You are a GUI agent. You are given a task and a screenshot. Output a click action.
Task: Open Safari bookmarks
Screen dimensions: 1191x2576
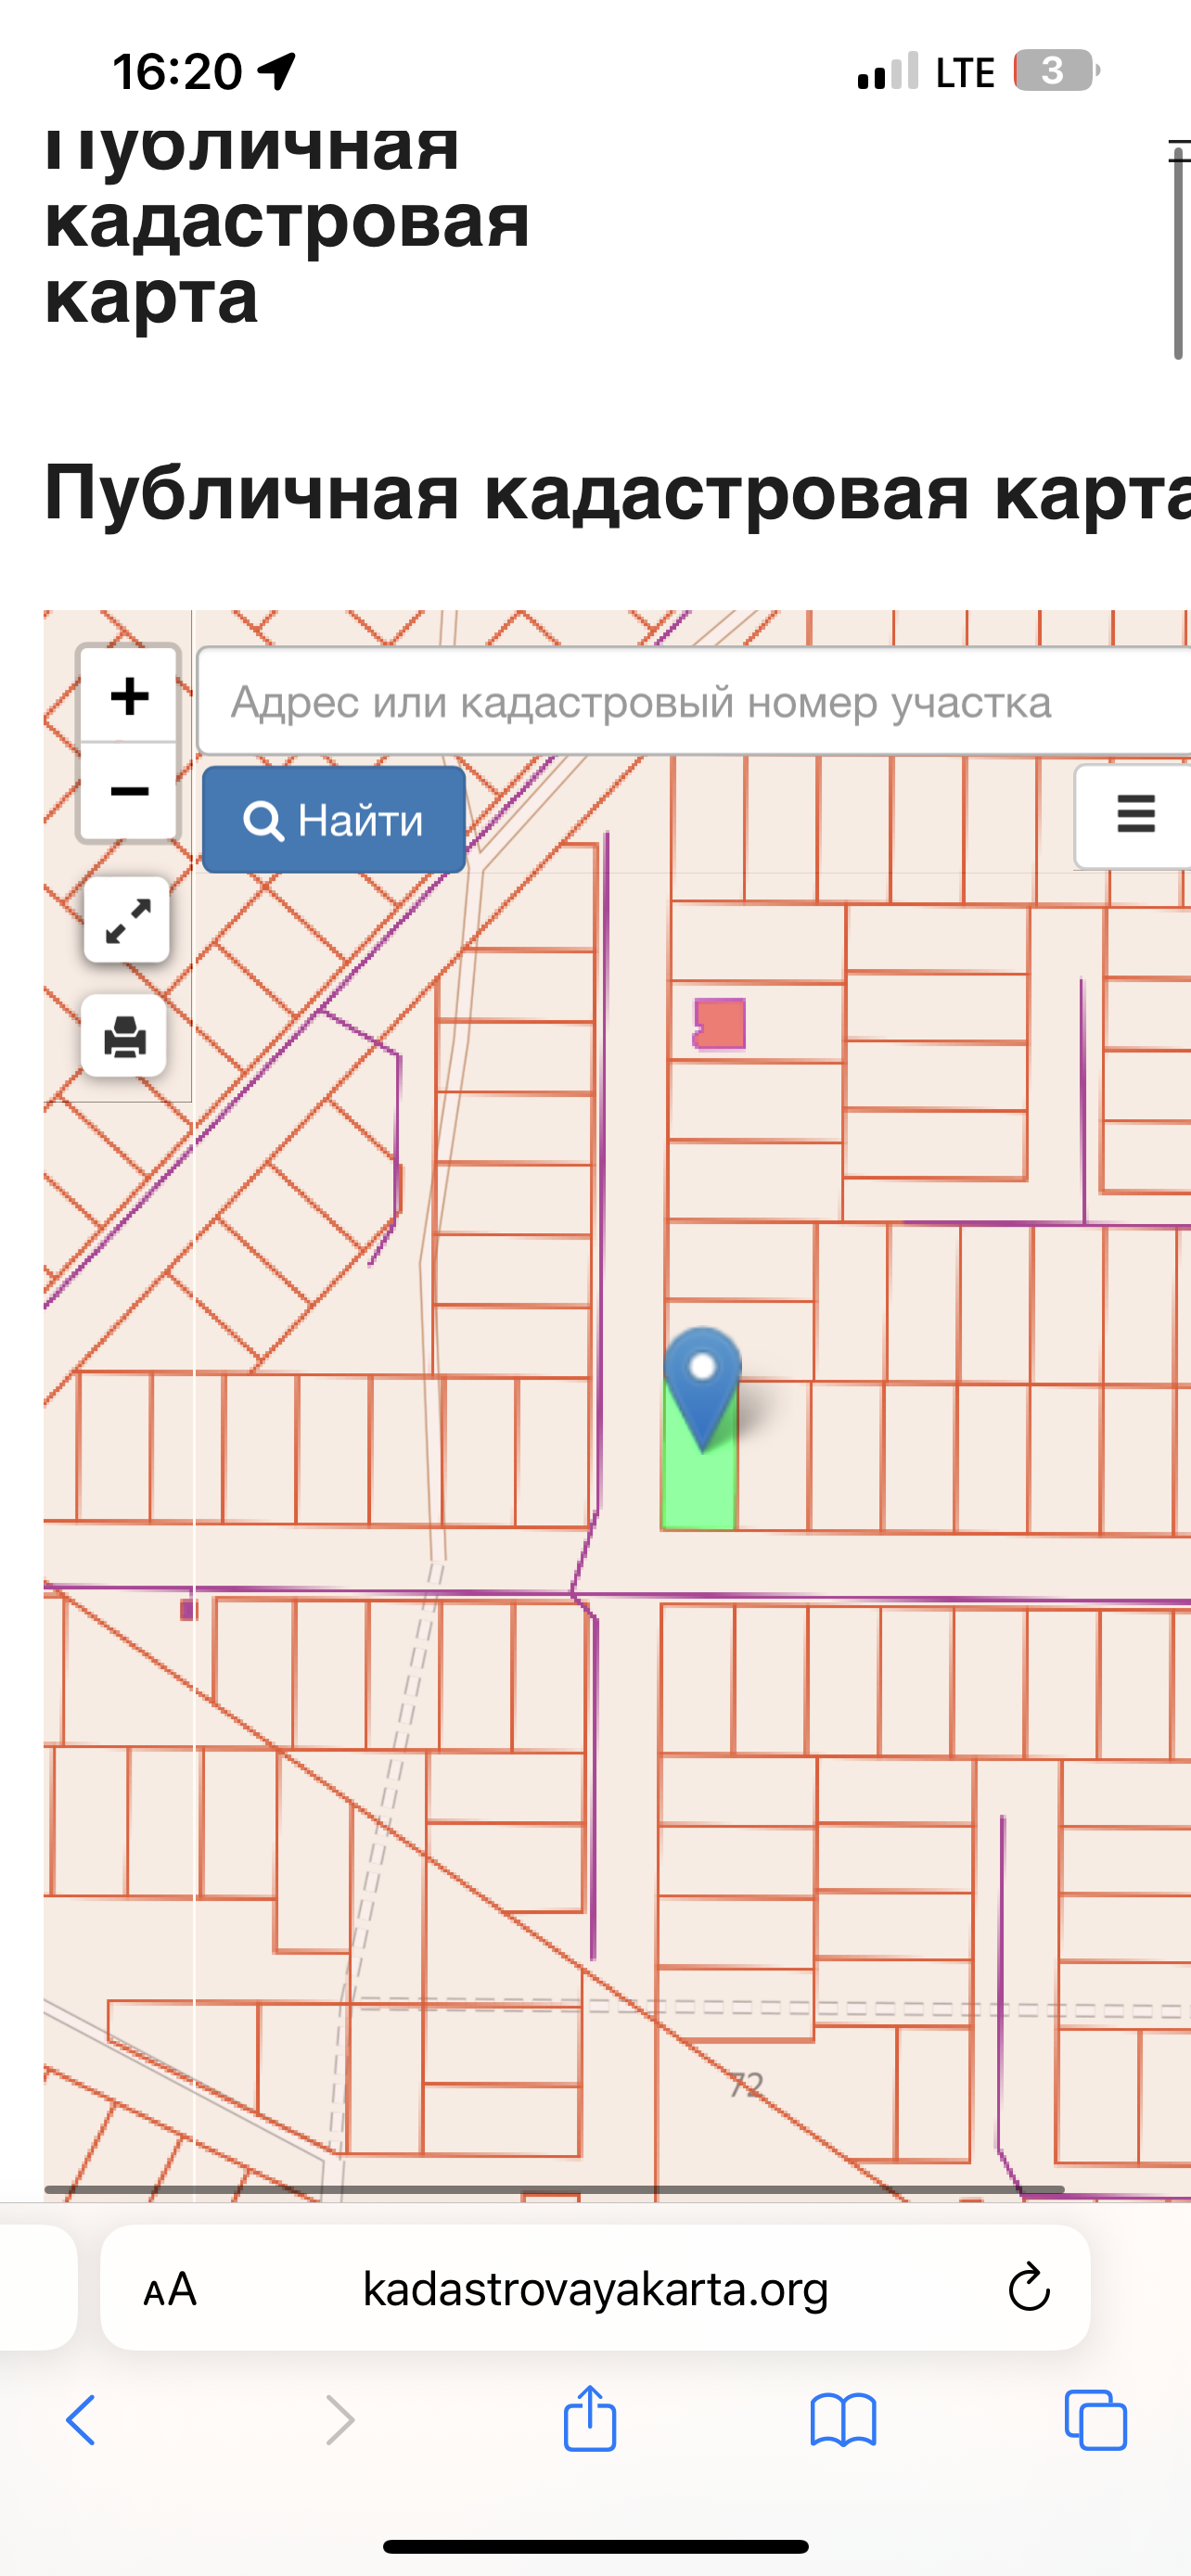843,2421
